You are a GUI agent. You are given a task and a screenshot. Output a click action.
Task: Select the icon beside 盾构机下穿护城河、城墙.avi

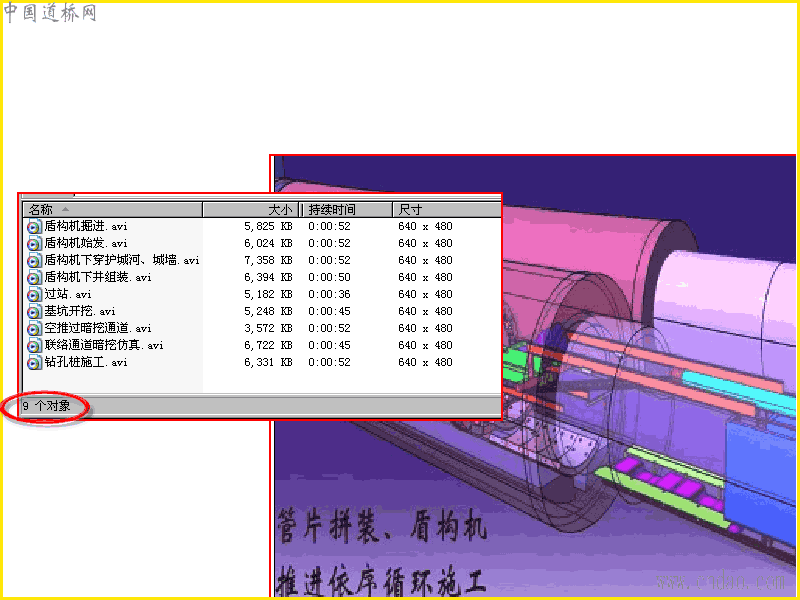click(34, 261)
